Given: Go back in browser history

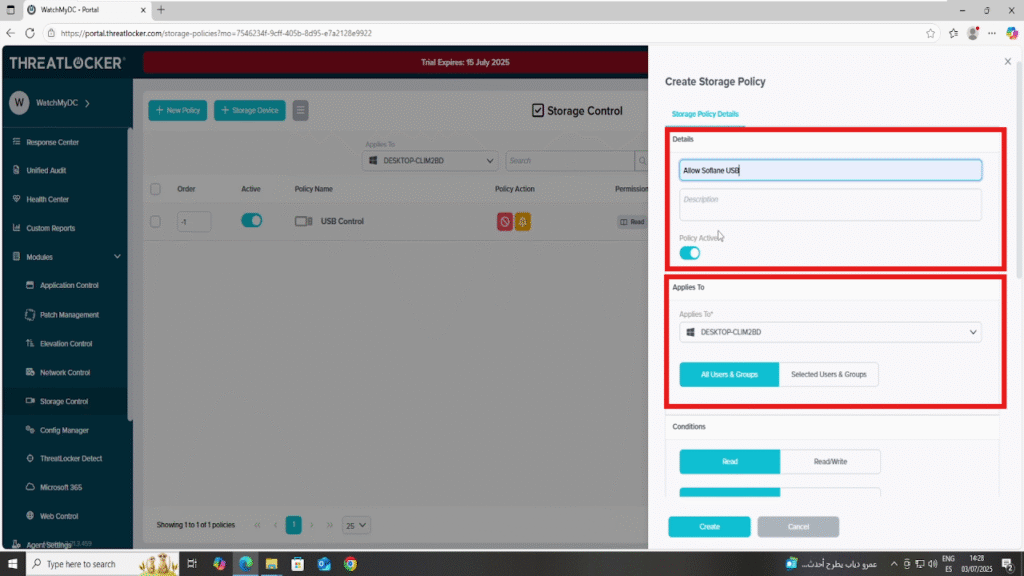Looking at the screenshot, I should tap(10, 33).
